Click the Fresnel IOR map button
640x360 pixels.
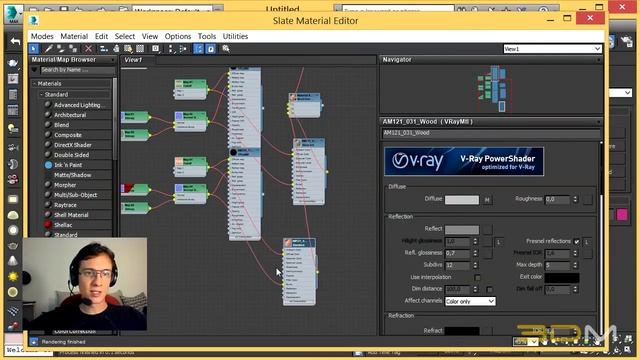[x=587, y=253]
